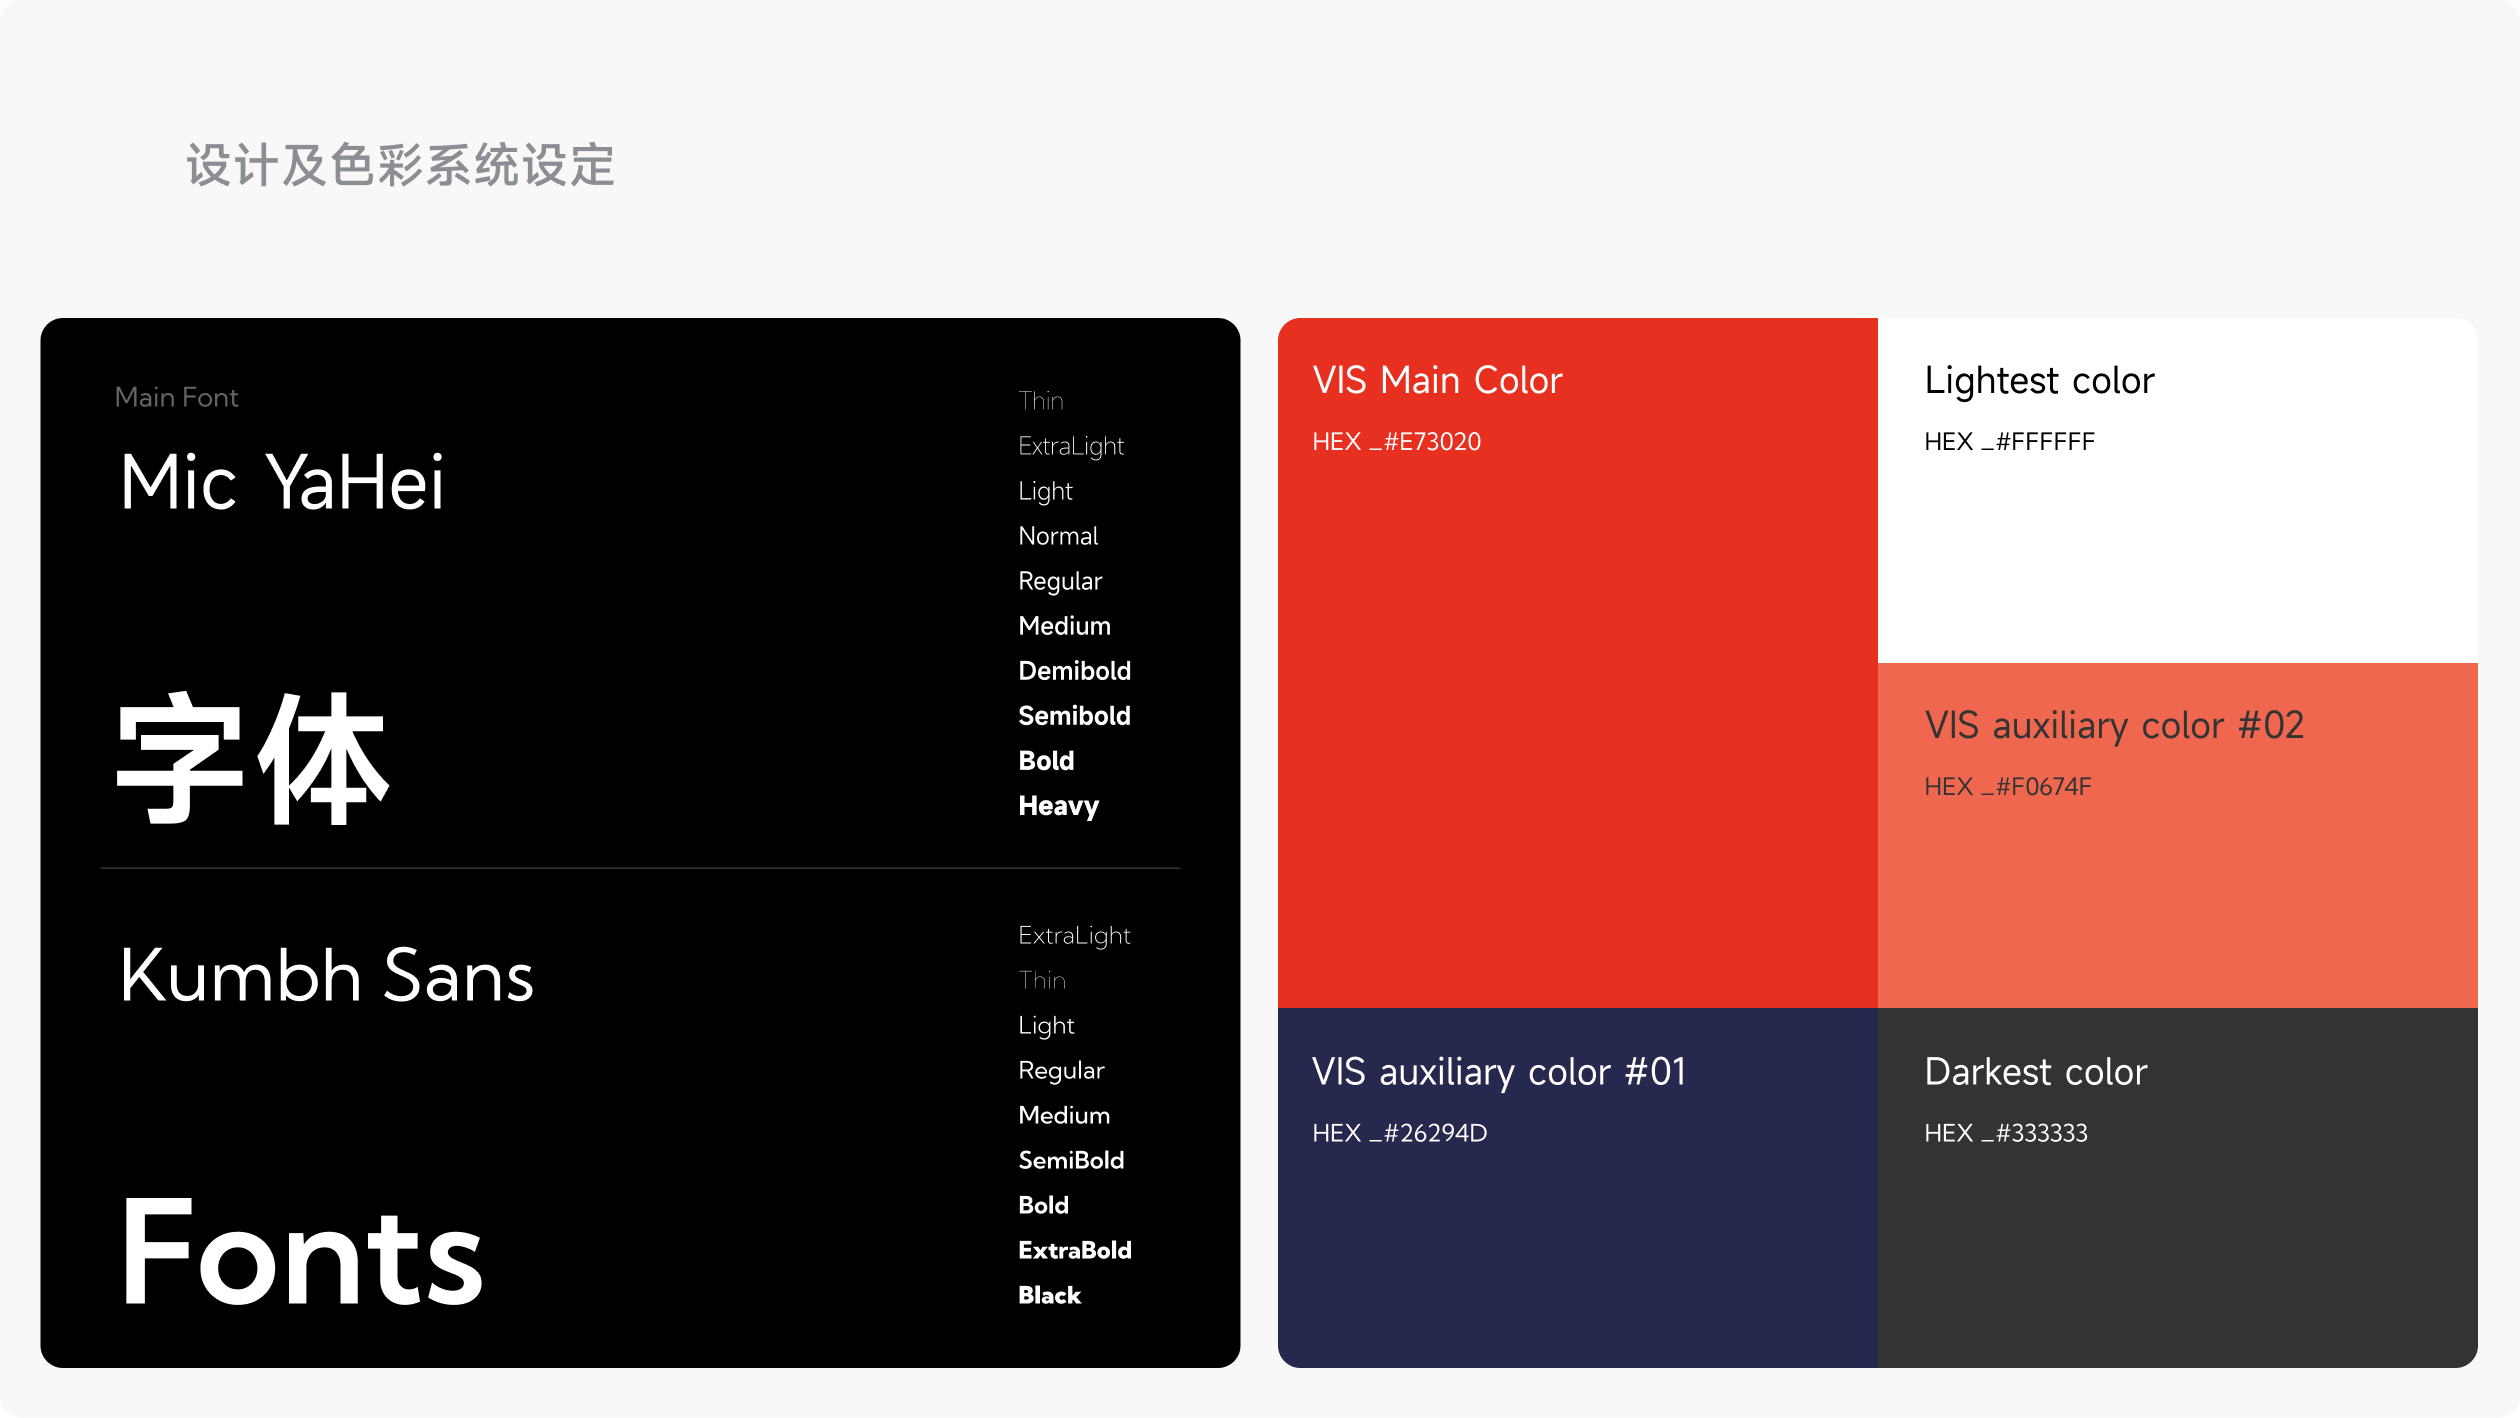Click the large Fonts sample text
The width and height of the screenshot is (2520, 1418).
tap(301, 1252)
